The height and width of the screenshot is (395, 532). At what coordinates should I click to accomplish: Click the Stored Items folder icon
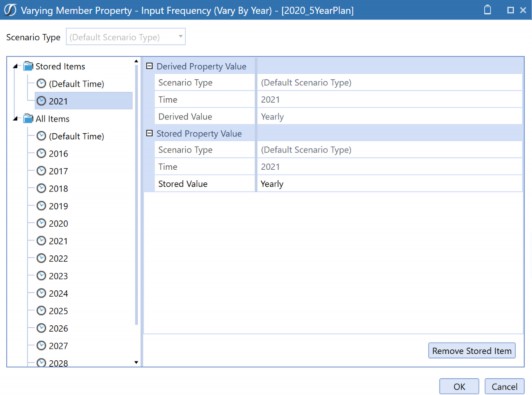tap(28, 66)
